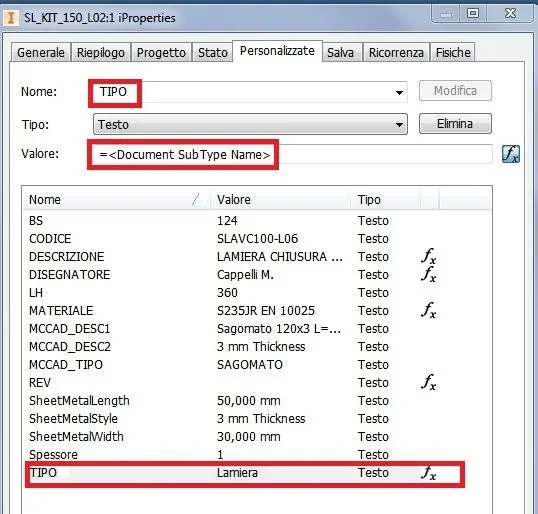Open the Tipo dropdown showing Testo
This screenshot has width=538, height=514.
tap(250, 124)
